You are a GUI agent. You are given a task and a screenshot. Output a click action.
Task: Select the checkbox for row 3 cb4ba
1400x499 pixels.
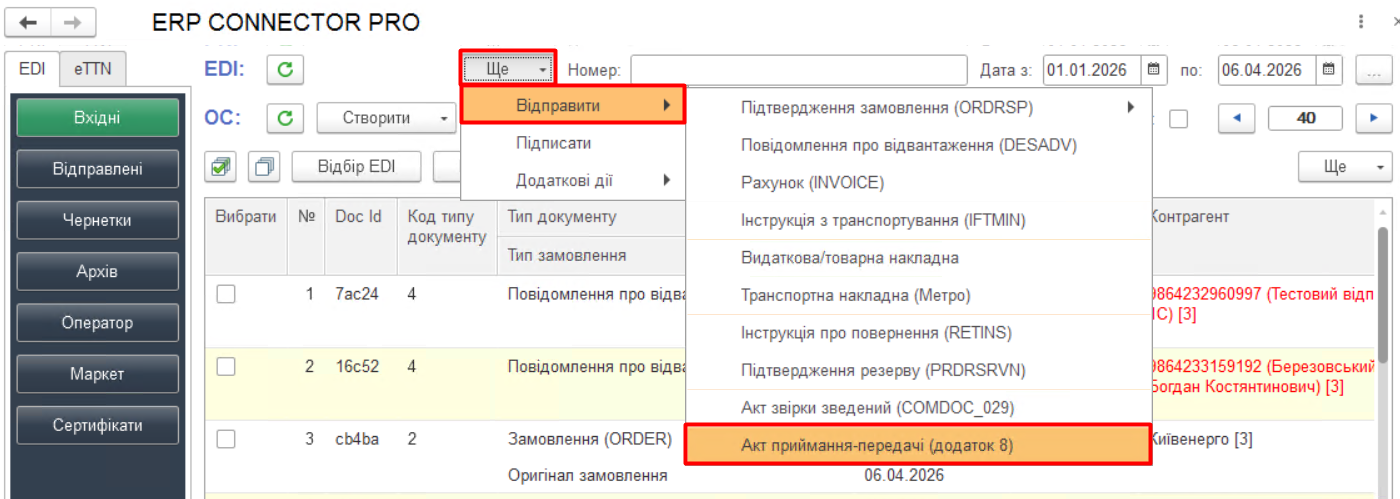point(226,439)
